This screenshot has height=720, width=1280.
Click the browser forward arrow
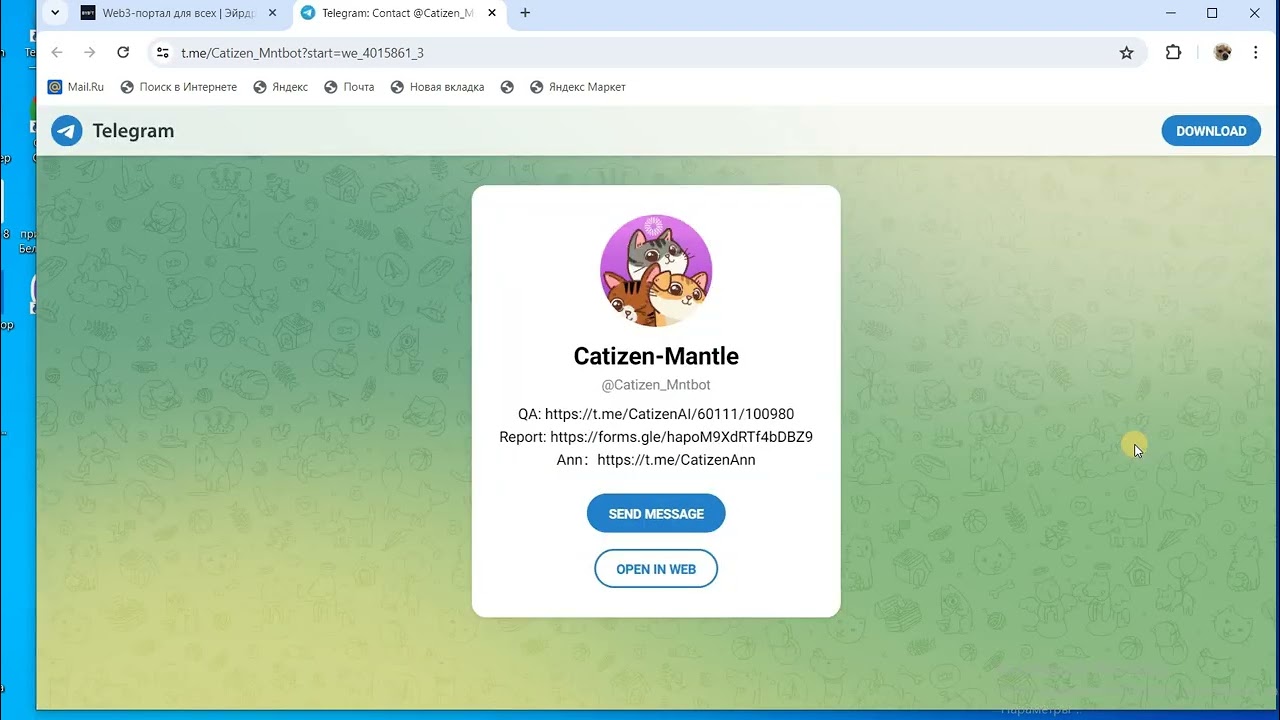(90, 53)
